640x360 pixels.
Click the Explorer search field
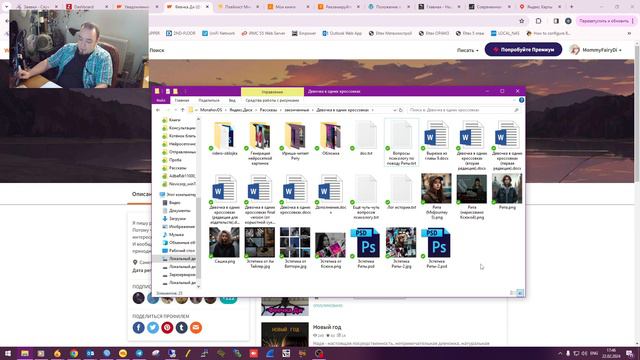[463, 110]
